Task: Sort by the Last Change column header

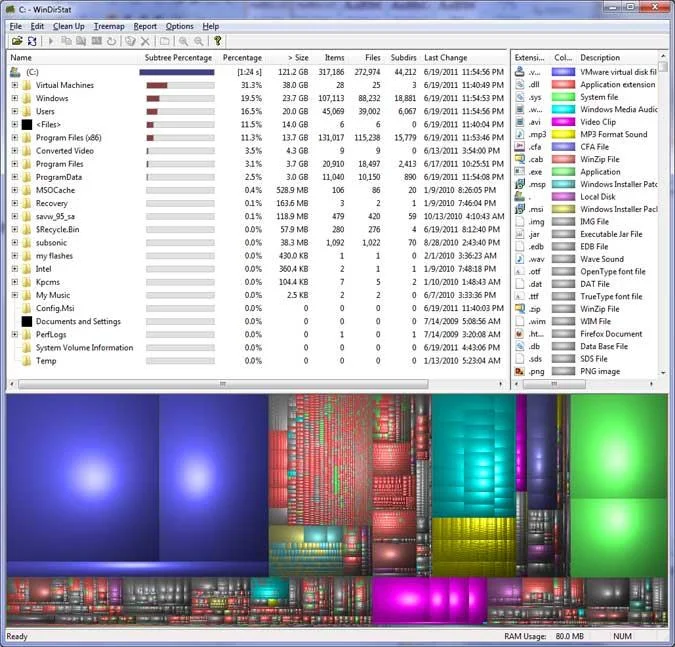Action: pos(446,58)
